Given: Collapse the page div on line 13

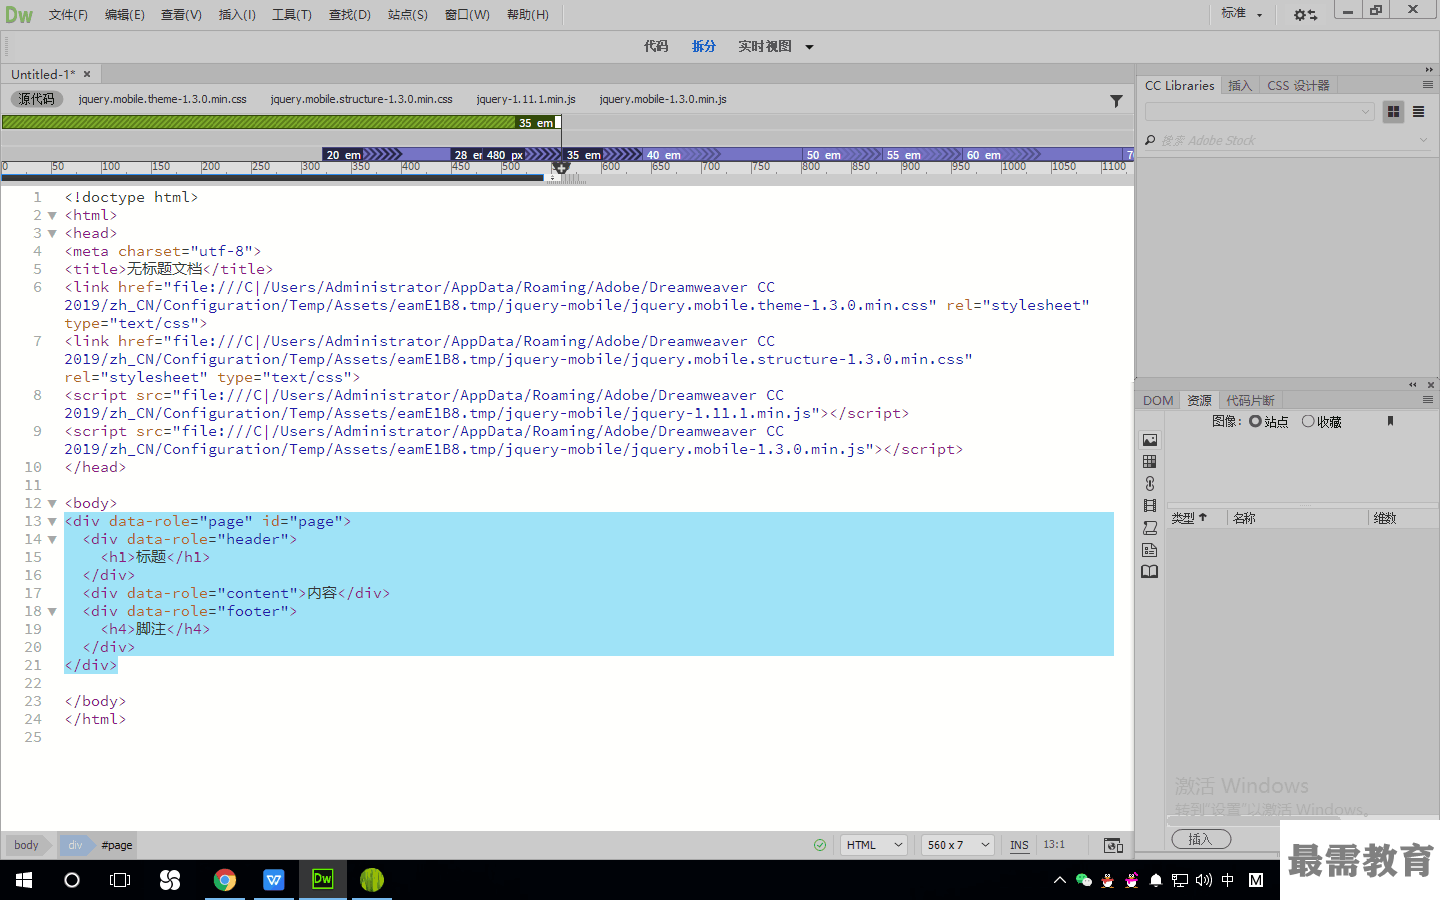Looking at the screenshot, I should tap(52, 522).
